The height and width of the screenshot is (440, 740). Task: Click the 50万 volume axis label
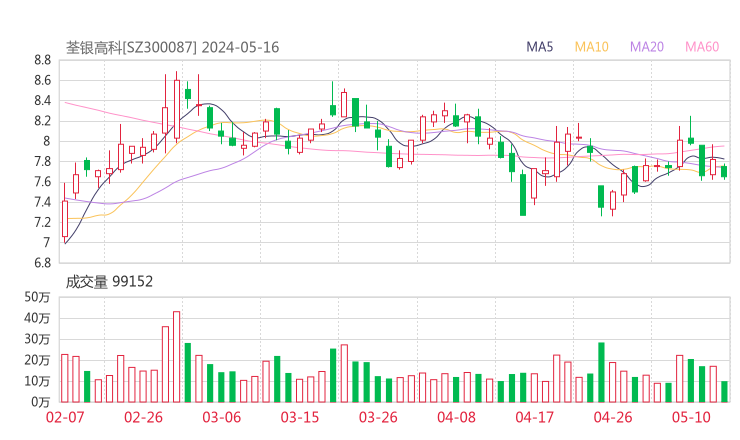point(37,297)
